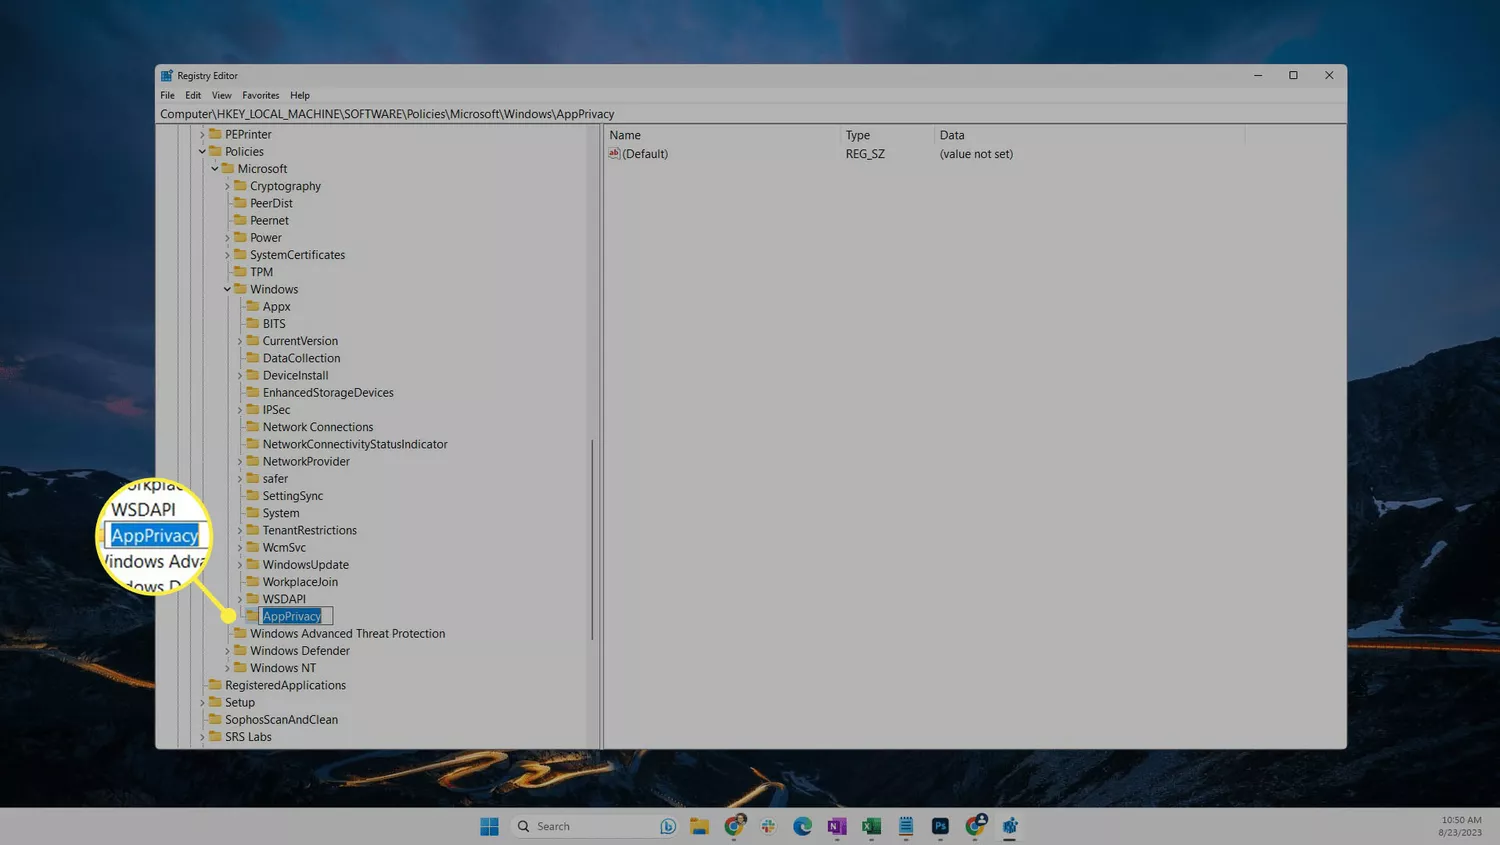Expand the IPSec key
Viewport: 1500px width, 845px height.
coord(240,410)
